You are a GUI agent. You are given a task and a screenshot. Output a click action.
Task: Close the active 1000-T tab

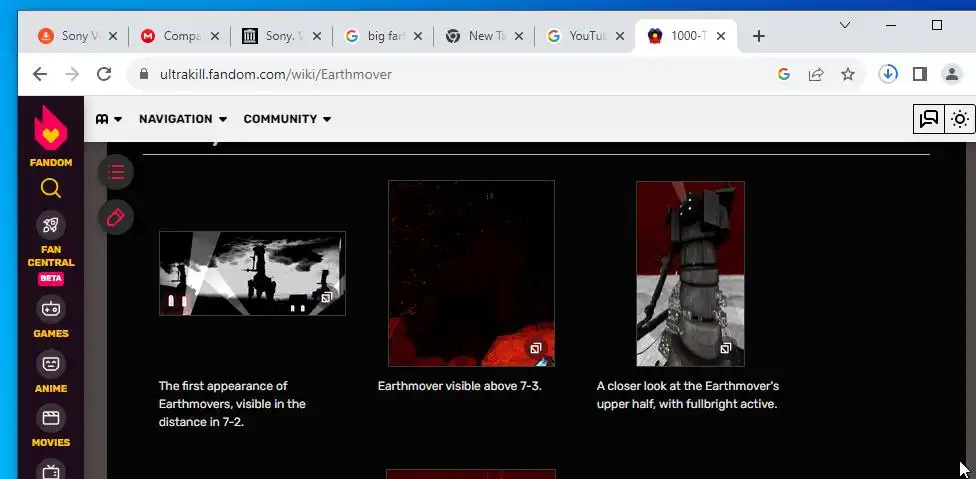[721, 36]
